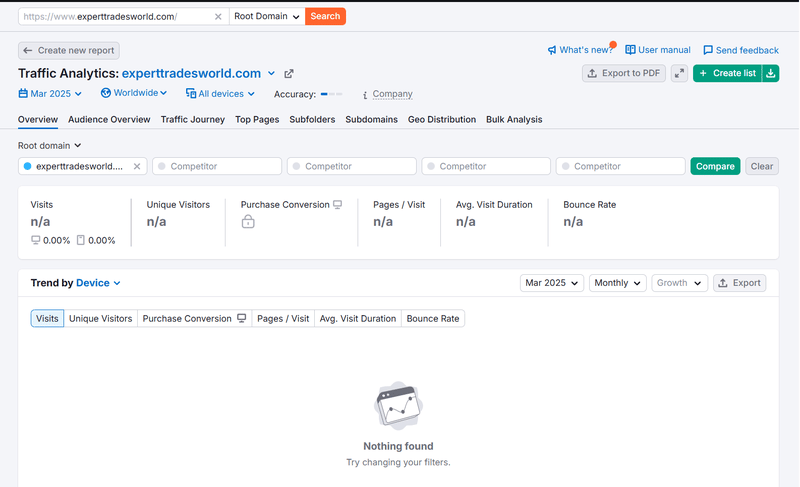Open the Mar 2025 date picker under title
Screen dimensions: 800x487
(50, 94)
